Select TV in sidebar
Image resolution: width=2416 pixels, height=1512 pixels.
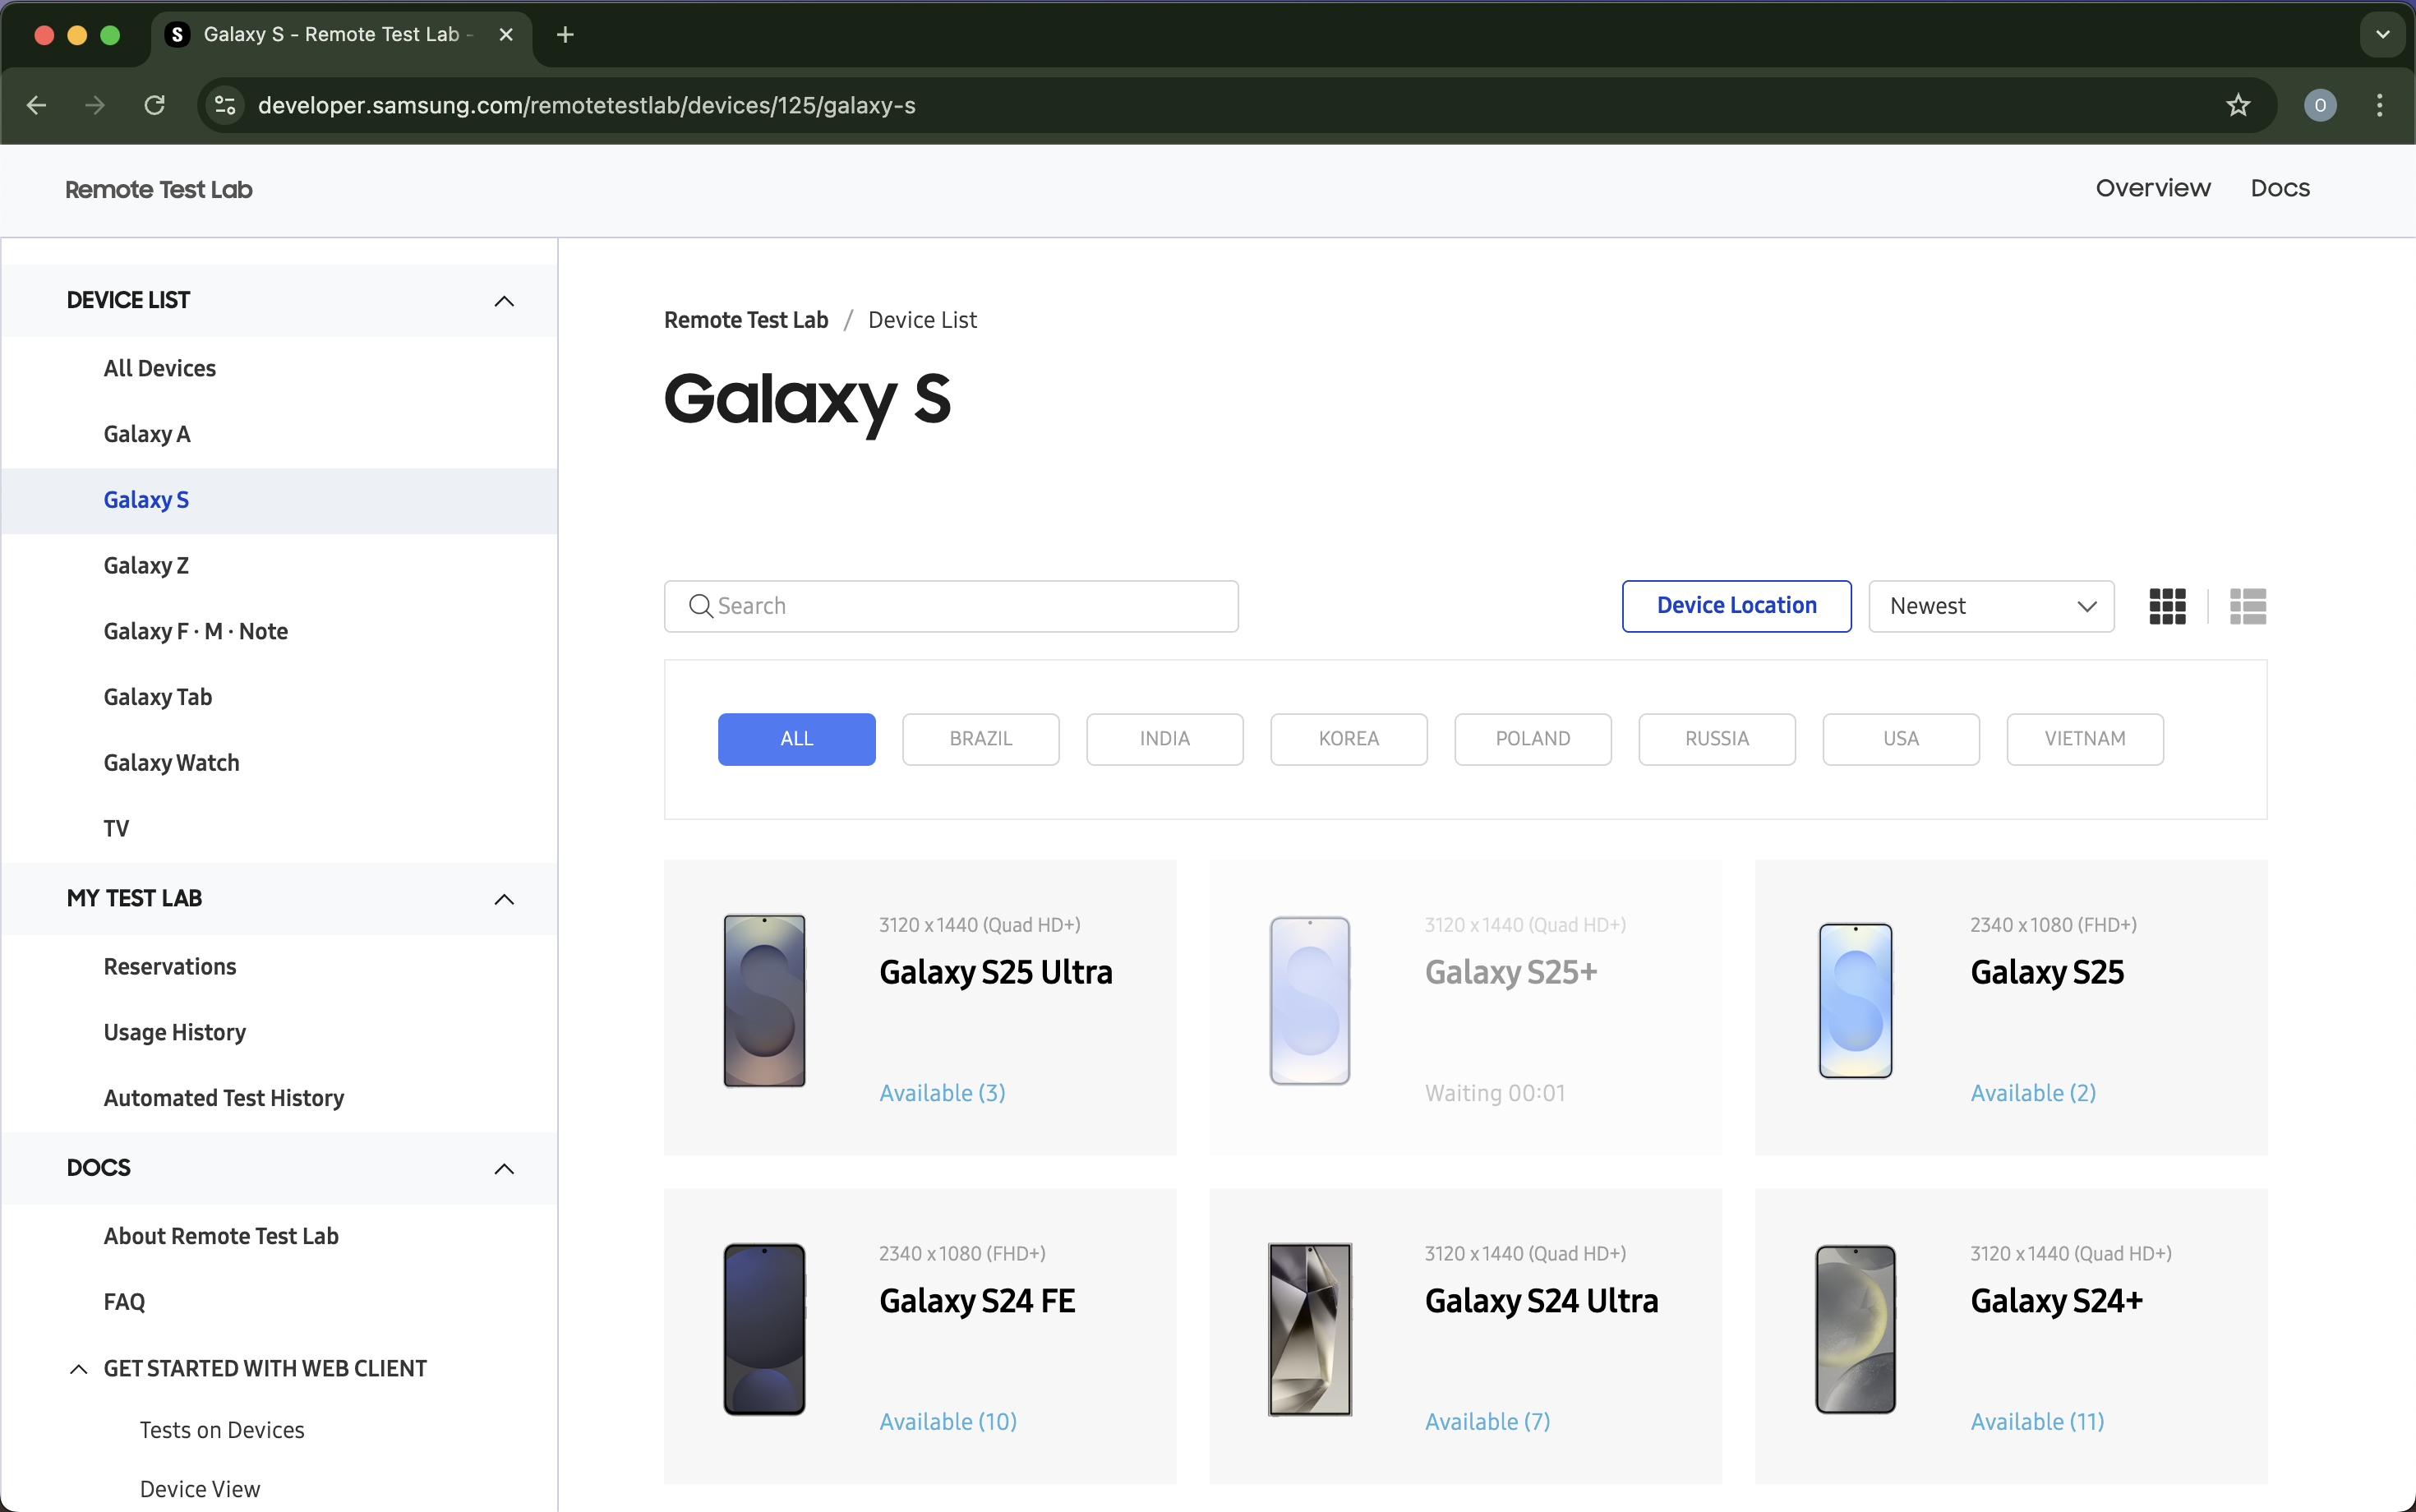pos(116,828)
